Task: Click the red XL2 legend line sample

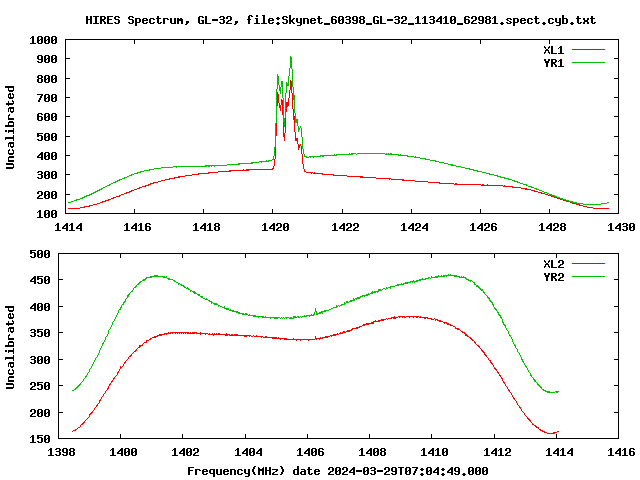Action: tap(588, 264)
